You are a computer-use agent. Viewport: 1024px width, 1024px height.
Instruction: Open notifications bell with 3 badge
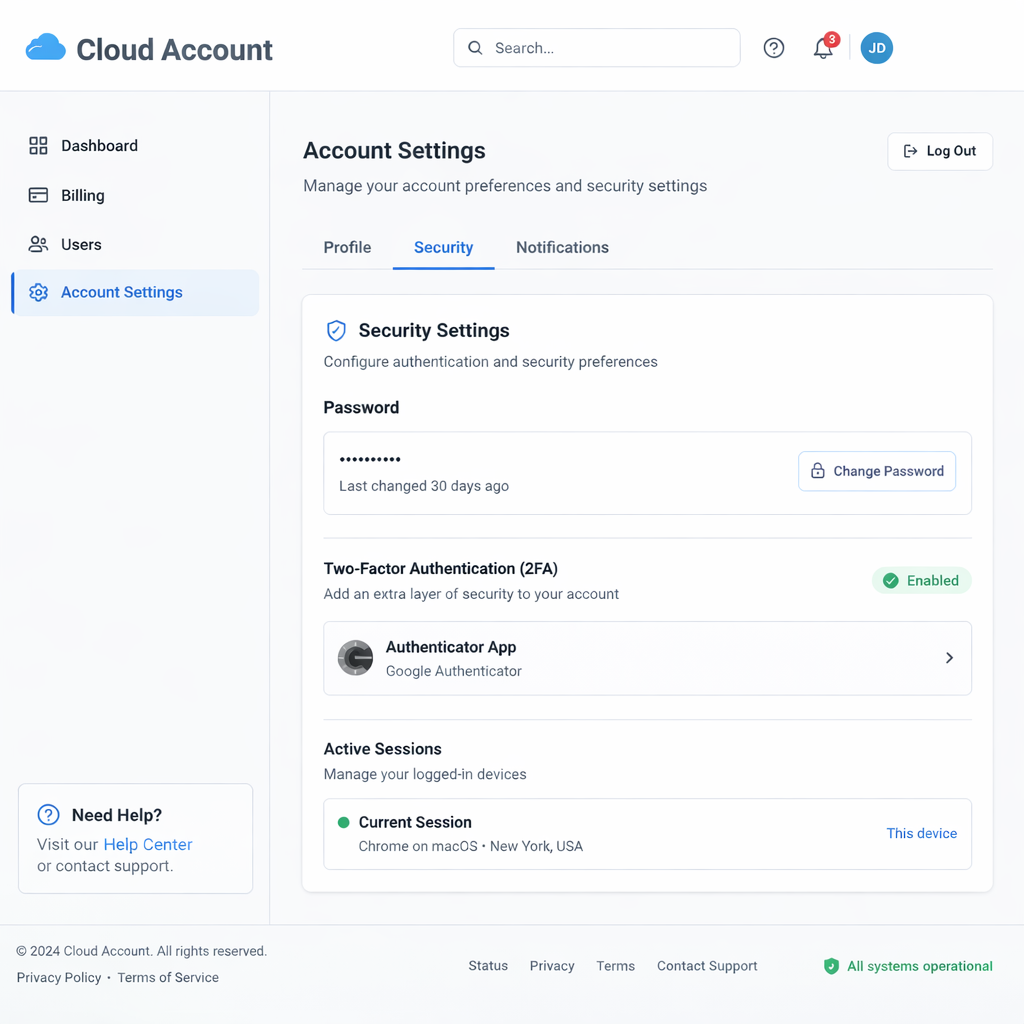823,48
